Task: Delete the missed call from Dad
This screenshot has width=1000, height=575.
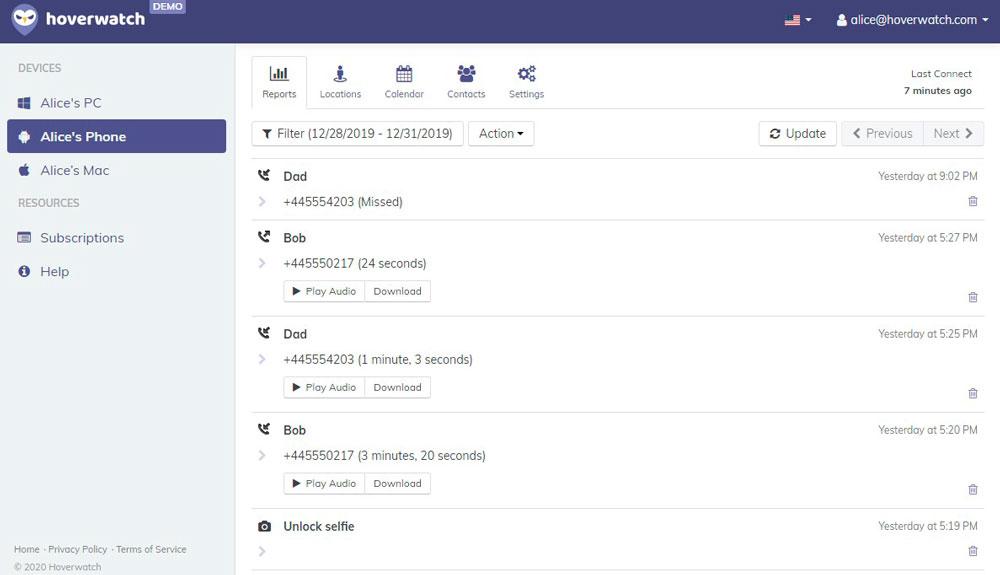Action: coord(973,201)
